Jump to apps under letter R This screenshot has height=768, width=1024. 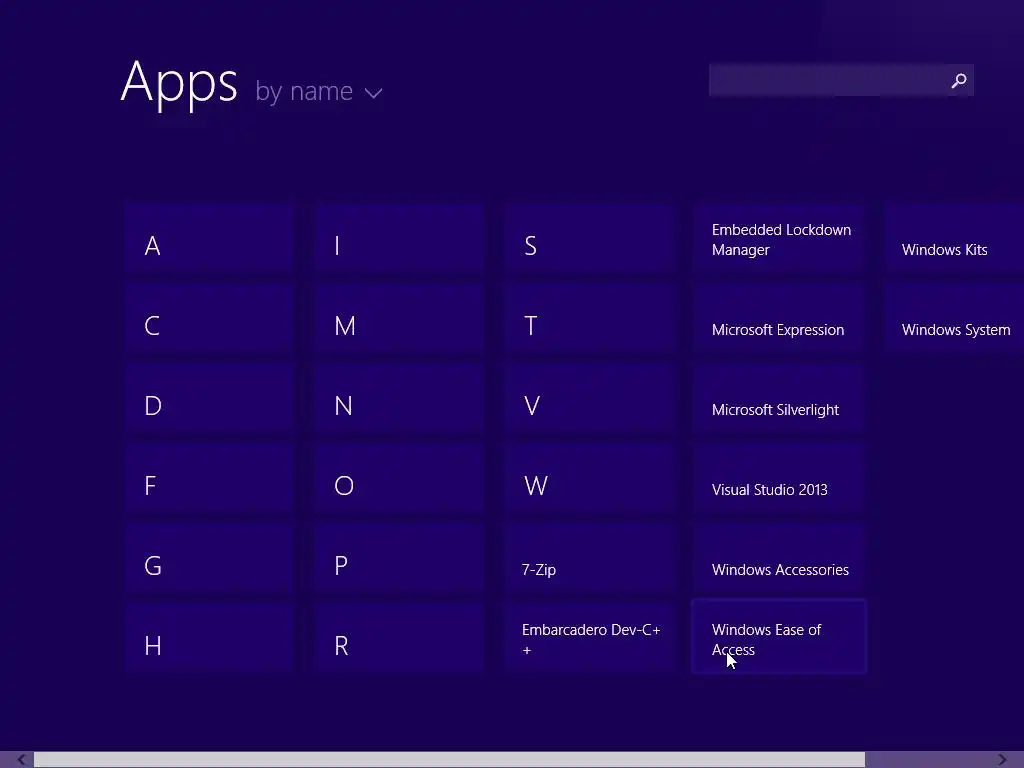[399, 638]
